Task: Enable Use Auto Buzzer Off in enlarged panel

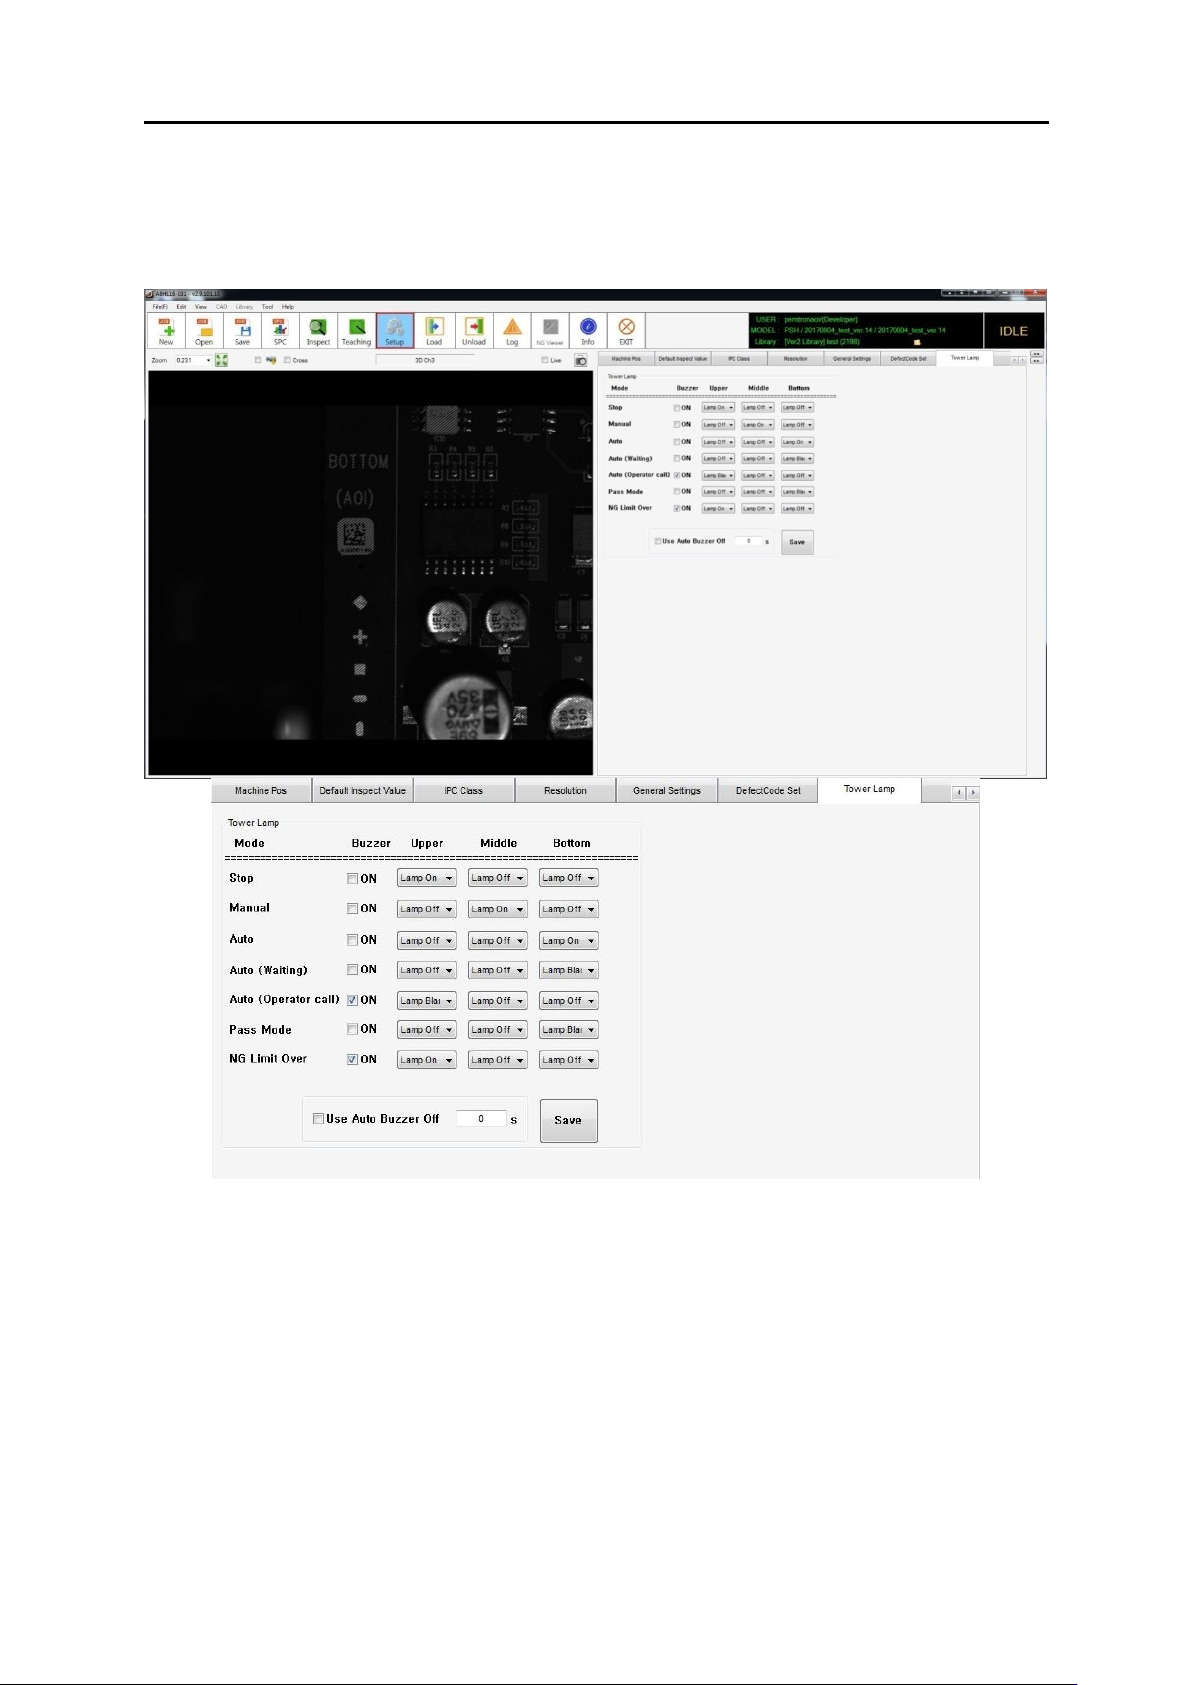Action: coord(318,1119)
